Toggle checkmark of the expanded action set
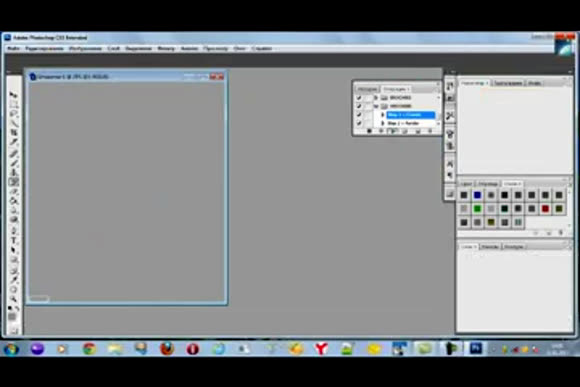This screenshot has height=387, width=580. pyautogui.click(x=358, y=106)
